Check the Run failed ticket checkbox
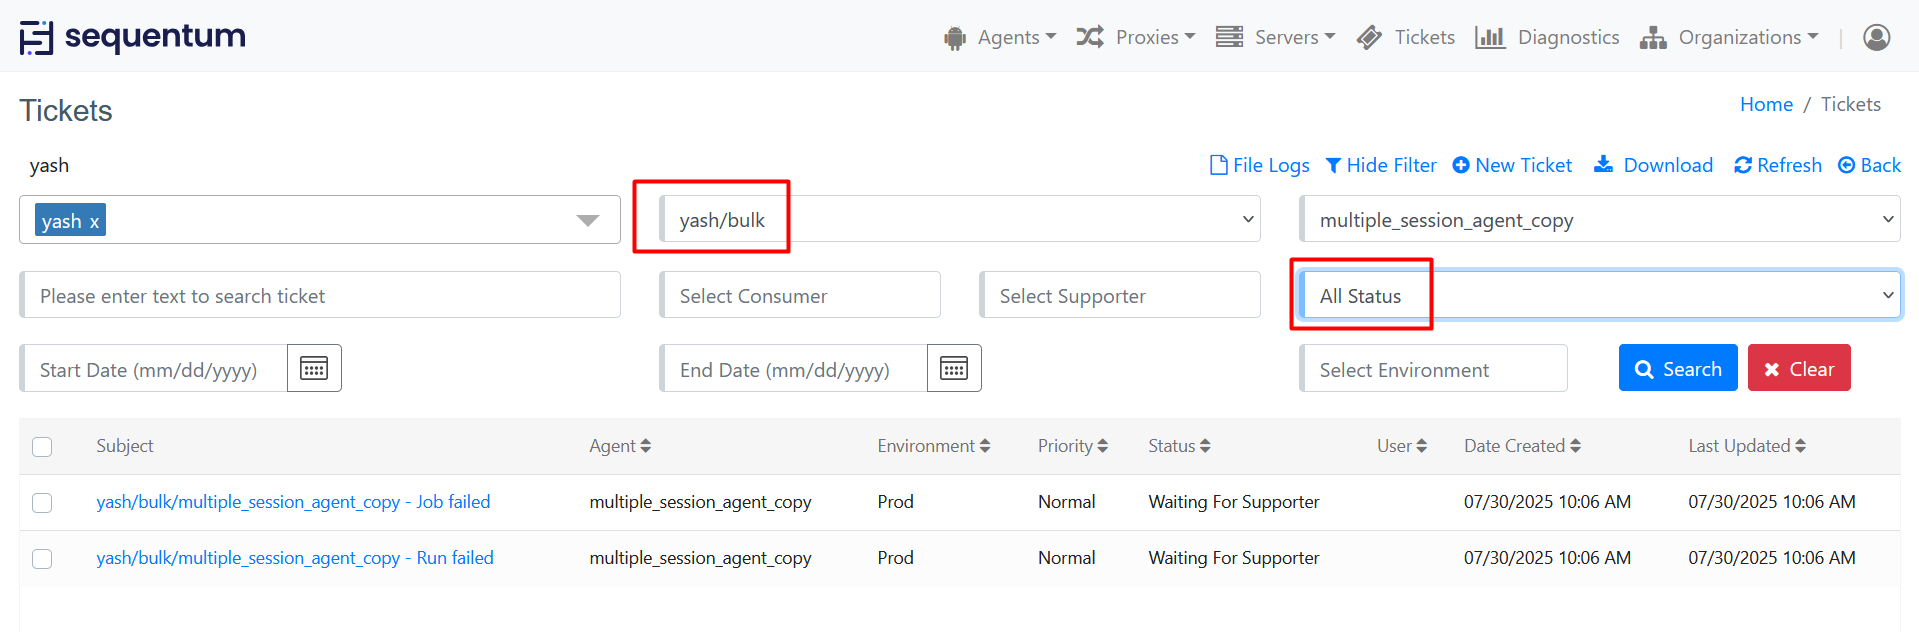 point(42,559)
